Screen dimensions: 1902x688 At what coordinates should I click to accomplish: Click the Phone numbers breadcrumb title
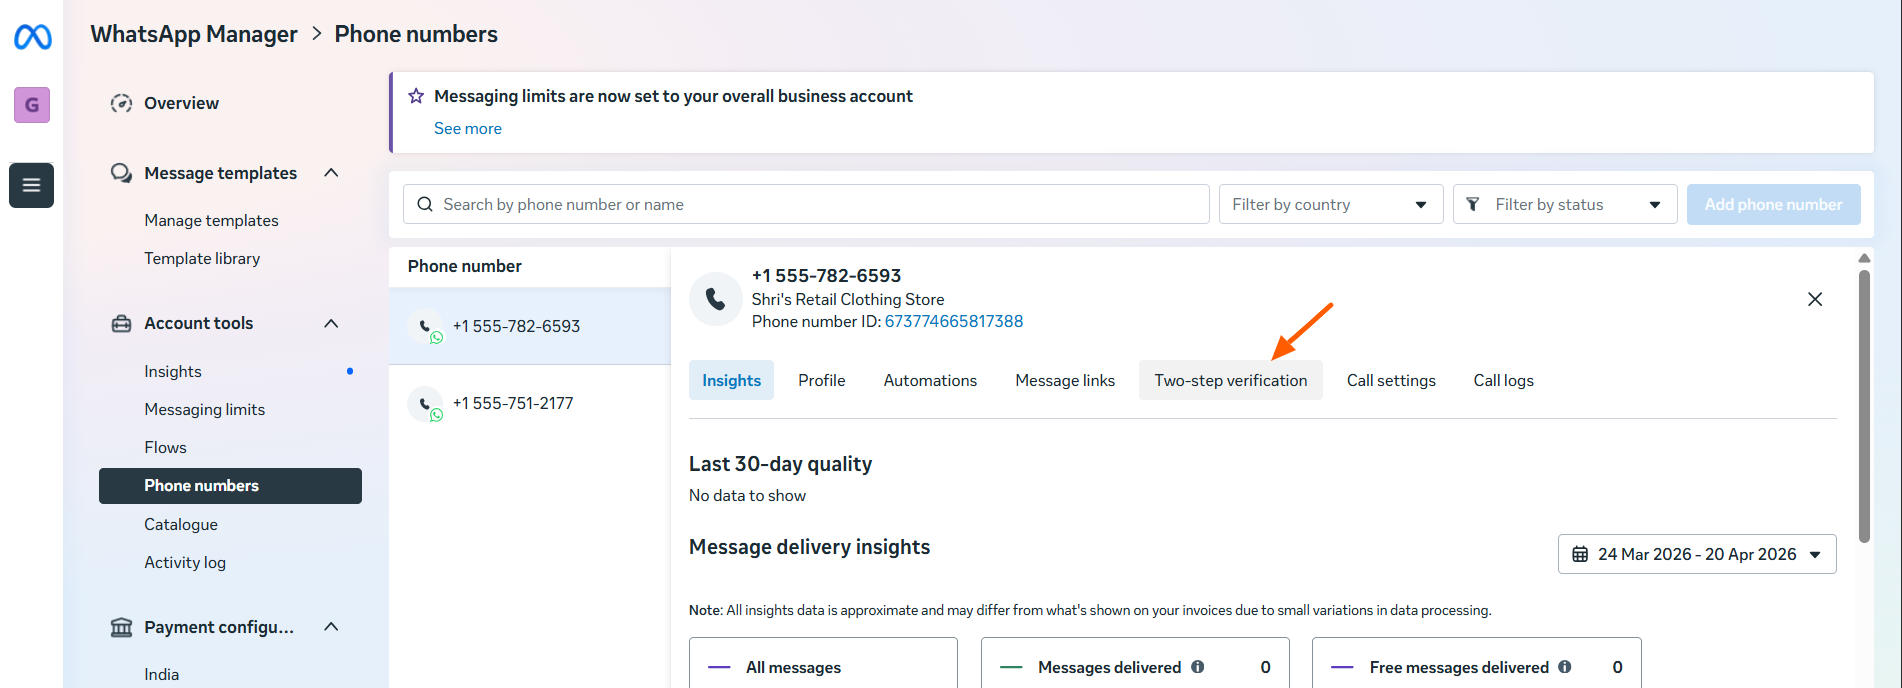[x=416, y=34]
